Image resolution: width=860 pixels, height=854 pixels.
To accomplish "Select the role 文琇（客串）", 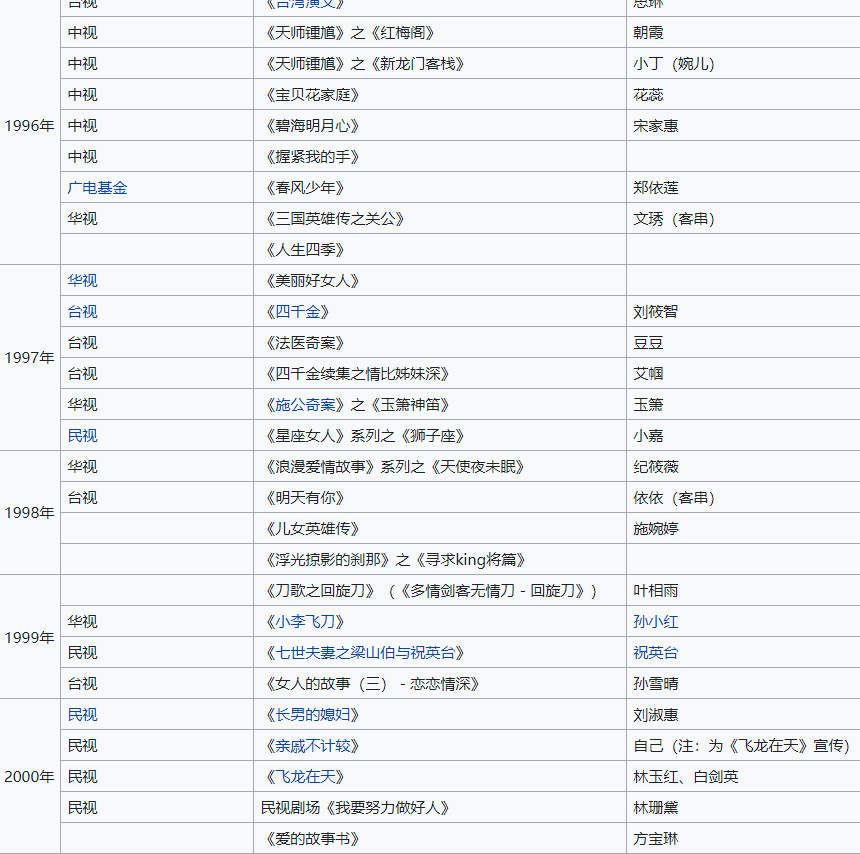I will tap(674, 218).
